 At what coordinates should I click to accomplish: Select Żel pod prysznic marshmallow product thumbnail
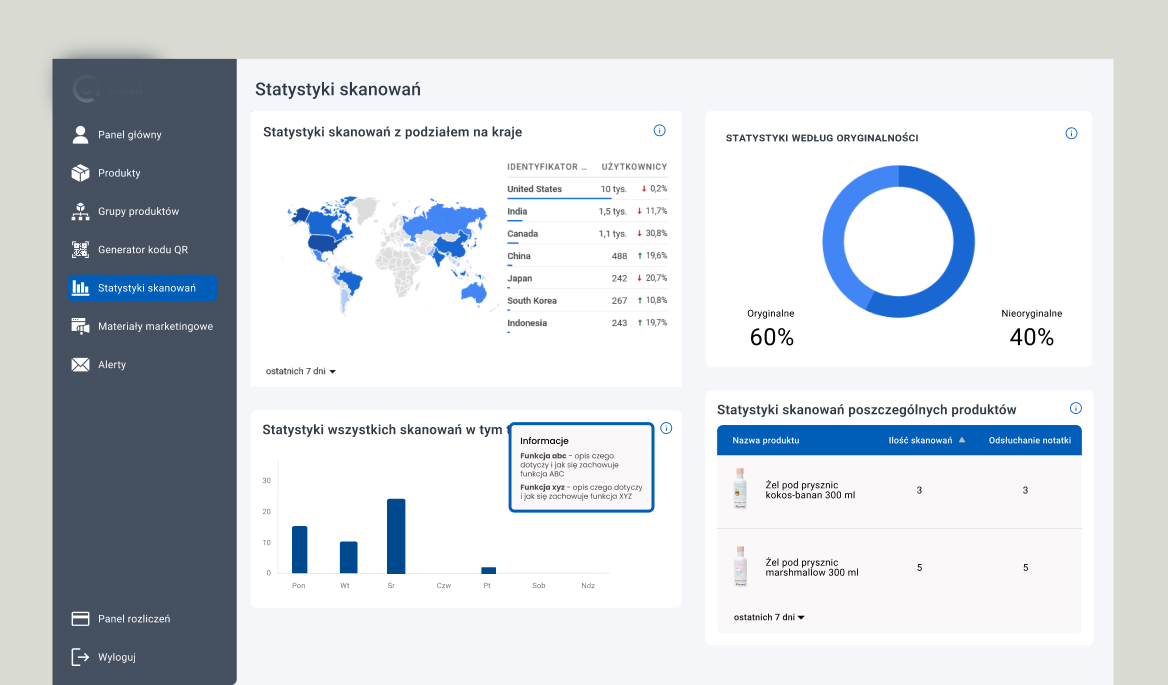pyautogui.click(x=739, y=567)
